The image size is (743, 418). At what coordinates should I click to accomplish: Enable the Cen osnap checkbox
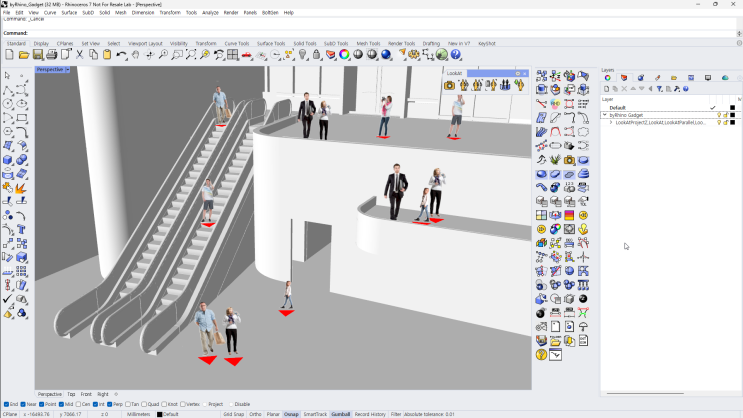pos(79,404)
